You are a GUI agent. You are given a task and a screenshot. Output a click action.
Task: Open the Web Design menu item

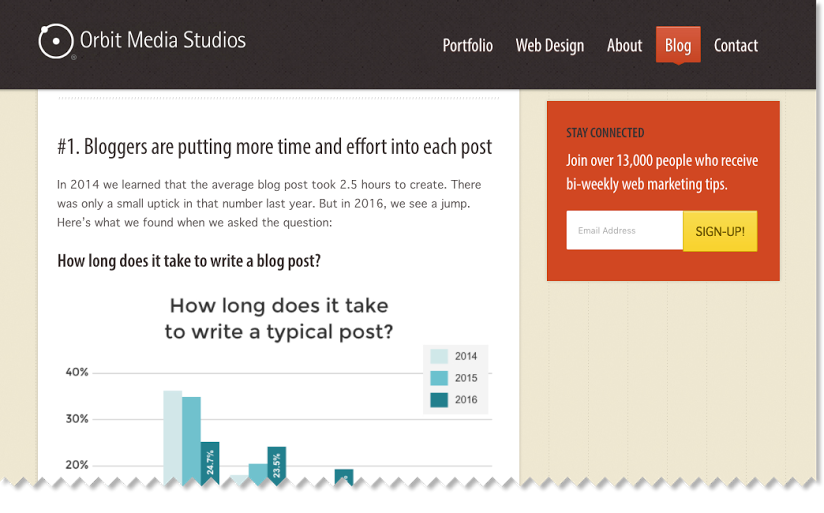pos(550,45)
